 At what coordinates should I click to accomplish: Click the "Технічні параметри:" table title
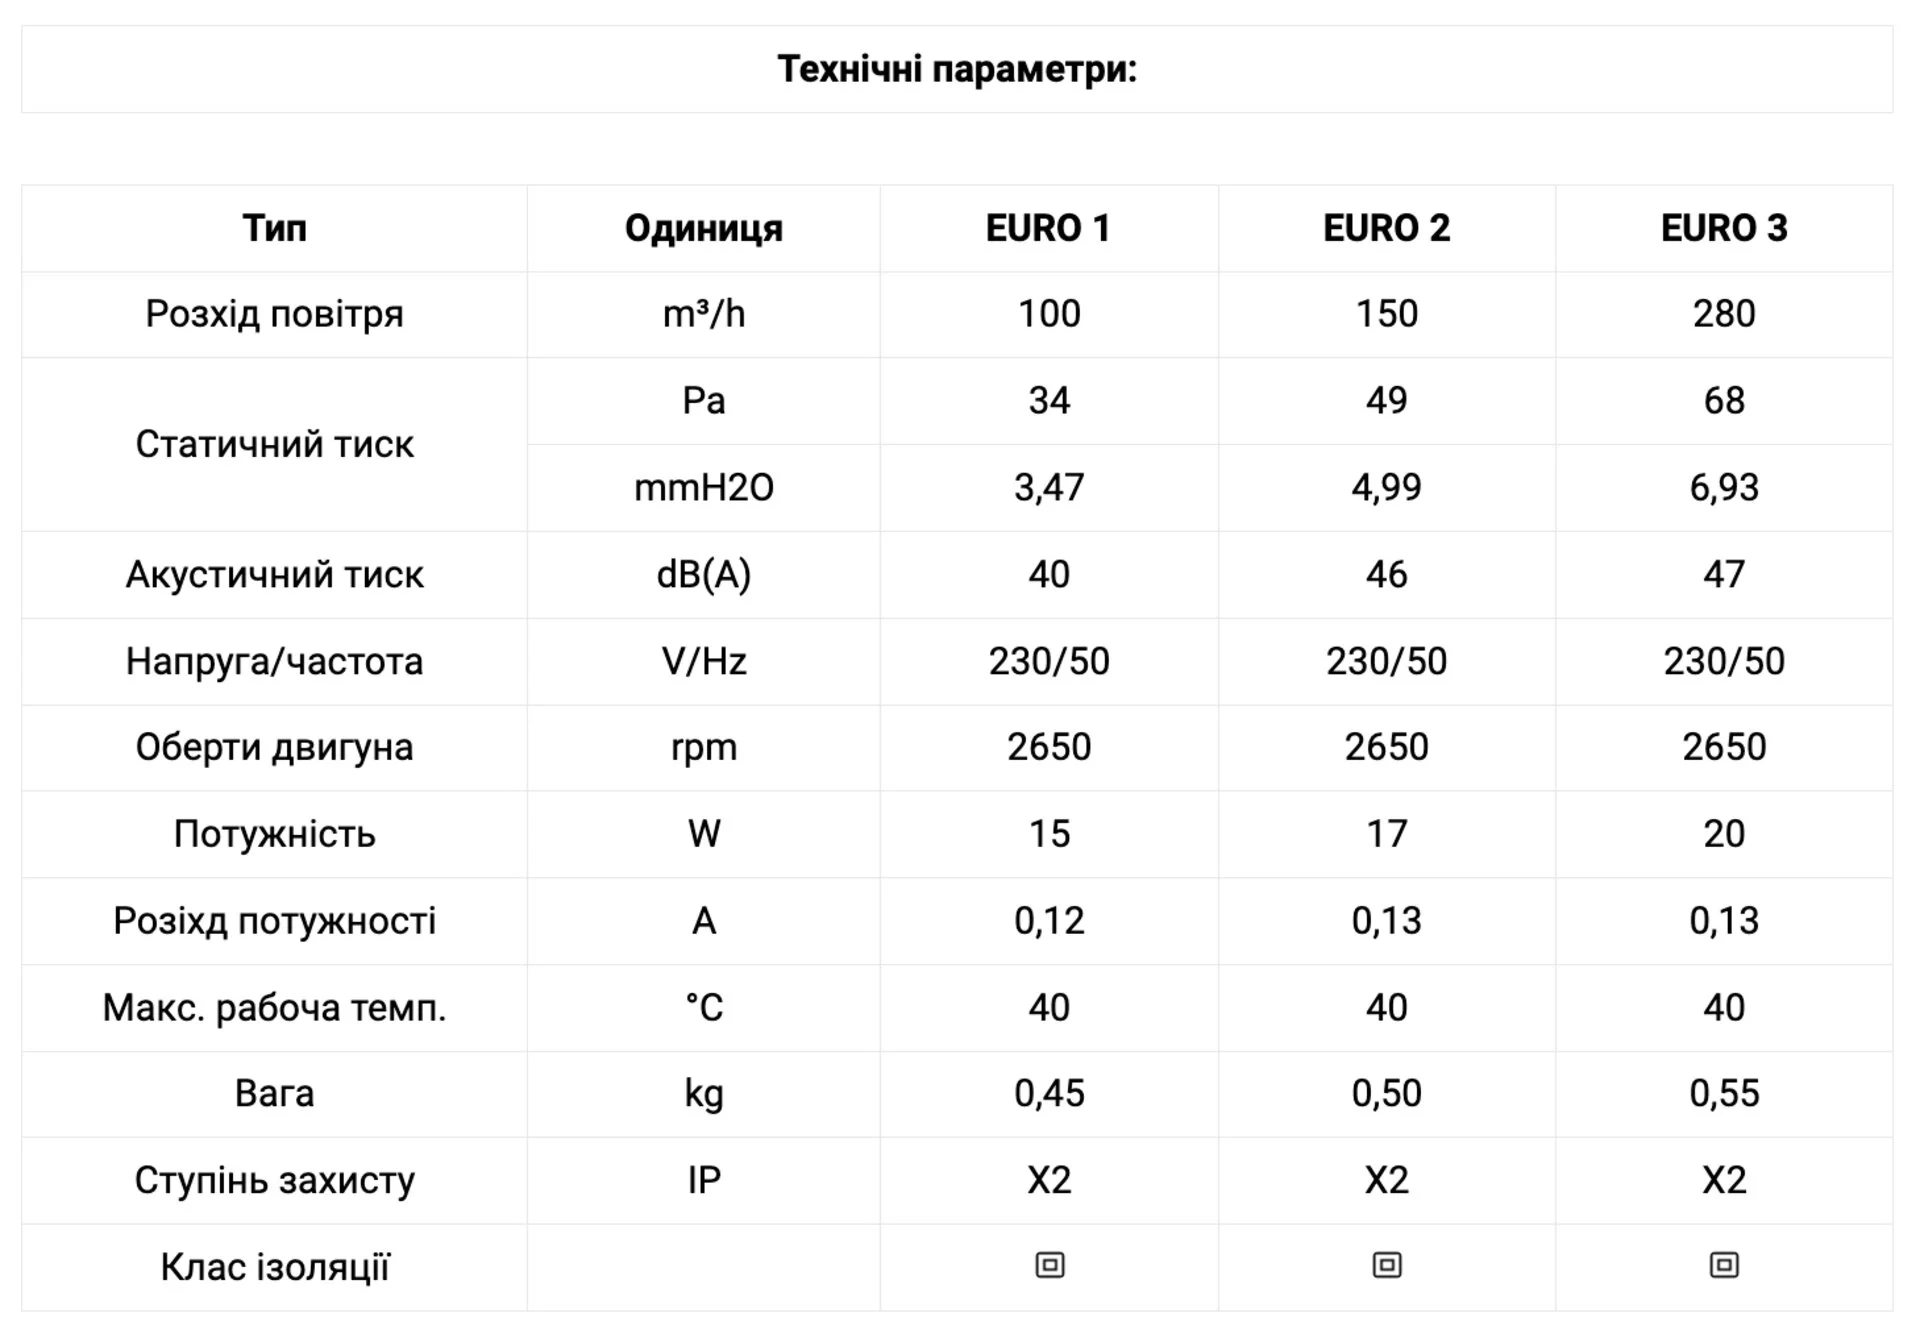957,70
